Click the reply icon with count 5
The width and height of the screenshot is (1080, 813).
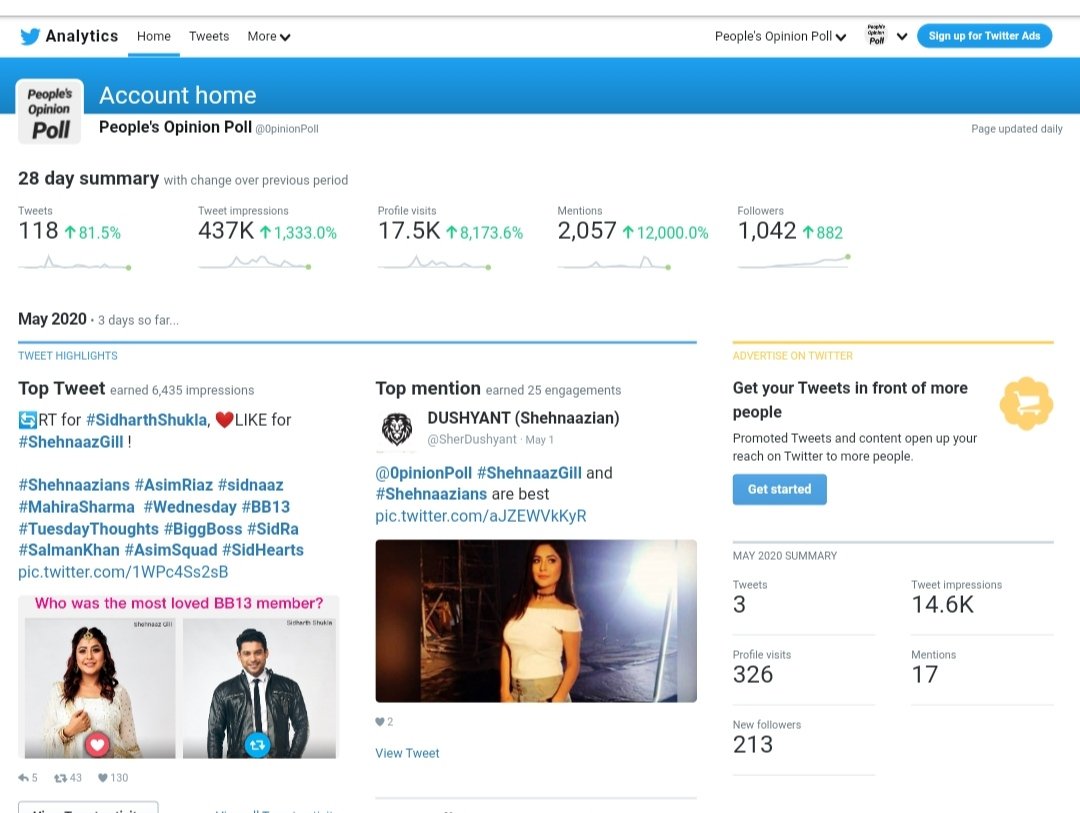(x=23, y=778)
